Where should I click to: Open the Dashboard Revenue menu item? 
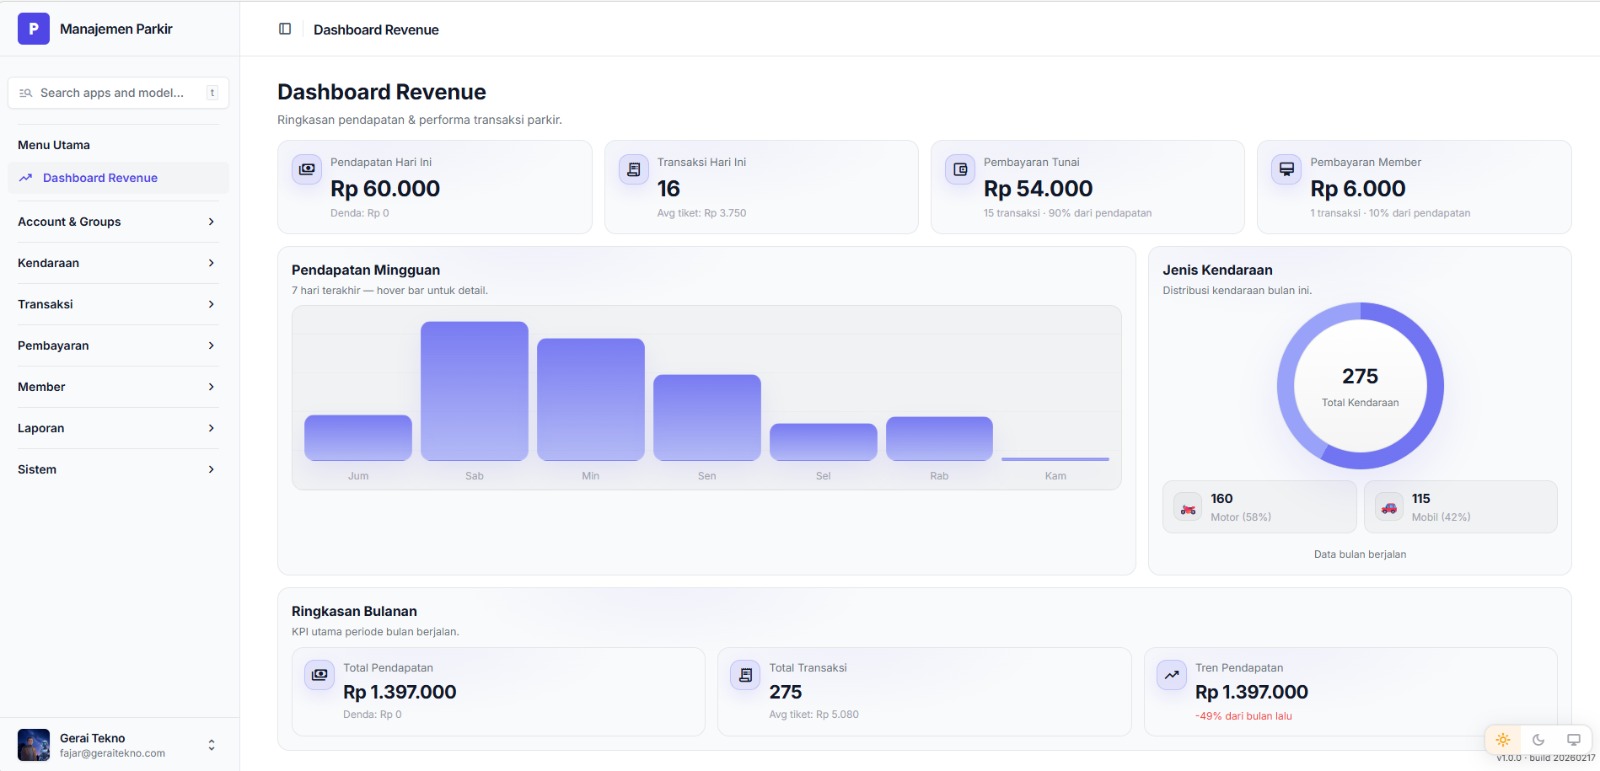coord(100,178)
